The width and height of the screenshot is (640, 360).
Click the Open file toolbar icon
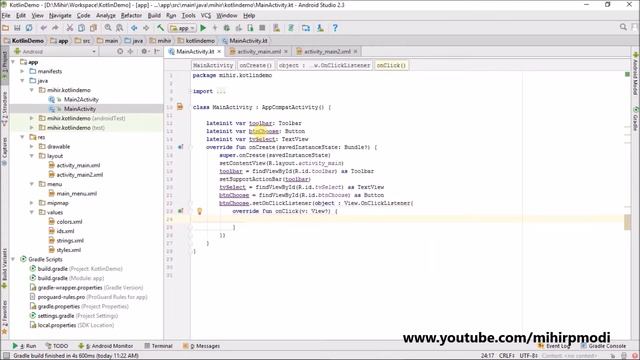[6, 28]
